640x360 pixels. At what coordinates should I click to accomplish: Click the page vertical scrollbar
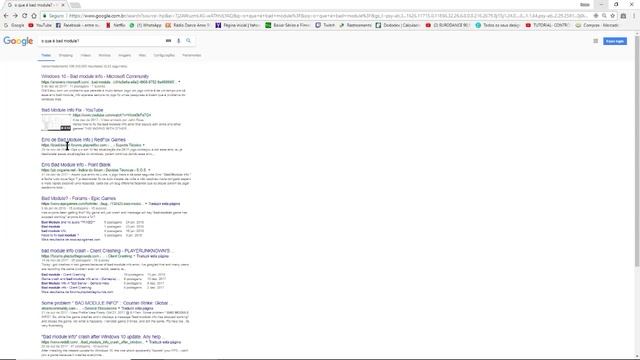point(637,151)
